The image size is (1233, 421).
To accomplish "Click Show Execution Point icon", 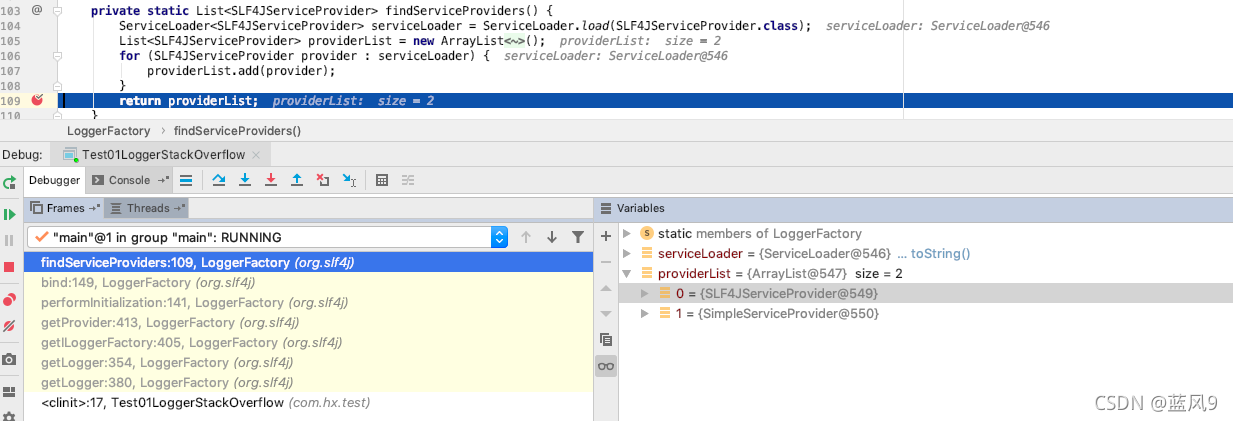I will 186,180.
